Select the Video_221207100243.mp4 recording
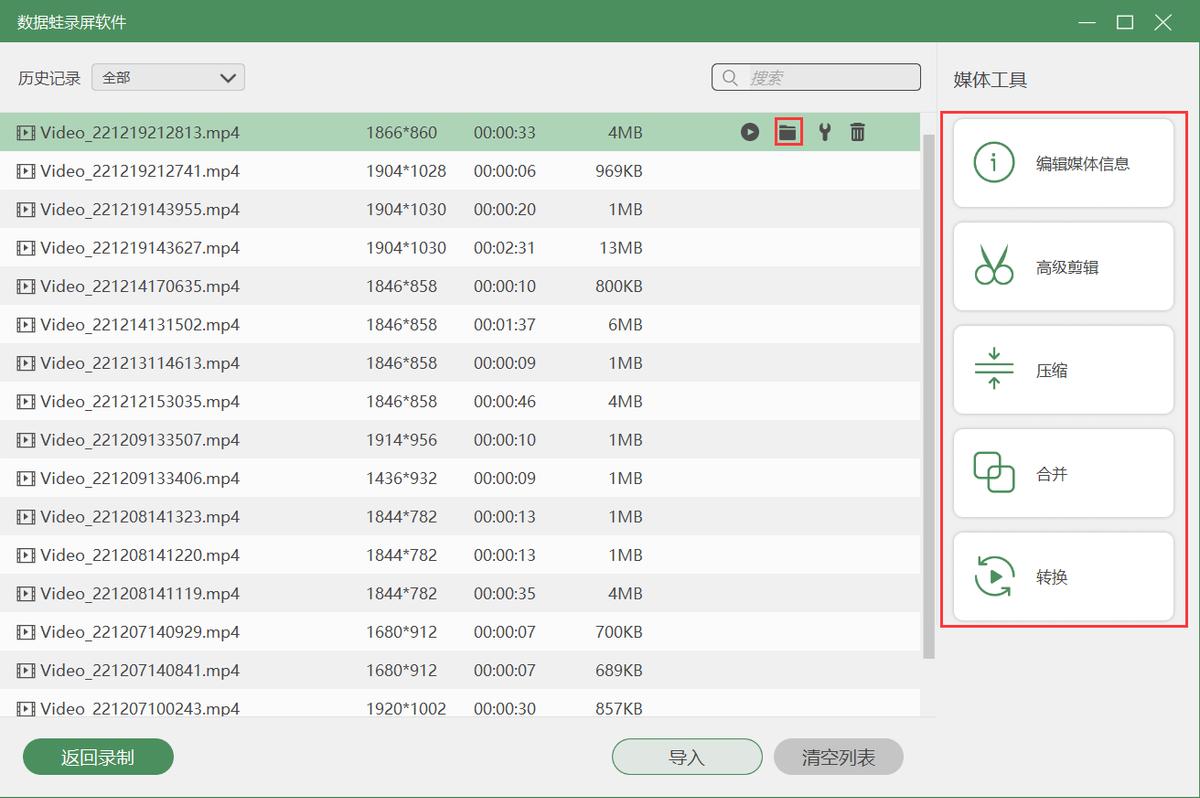1200x798 pixels. (x=300, y=708)
